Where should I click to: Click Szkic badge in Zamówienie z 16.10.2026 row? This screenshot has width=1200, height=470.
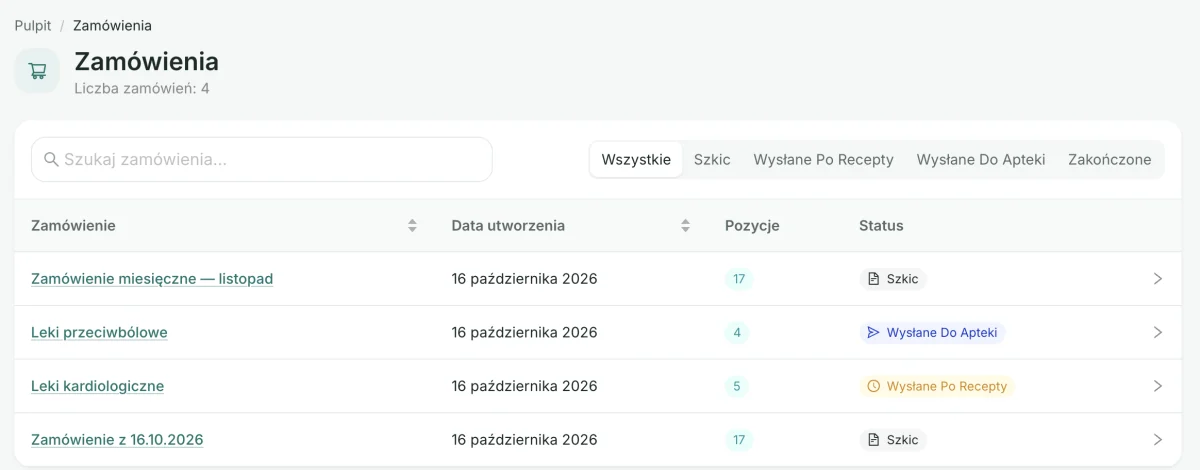point(893,440)
